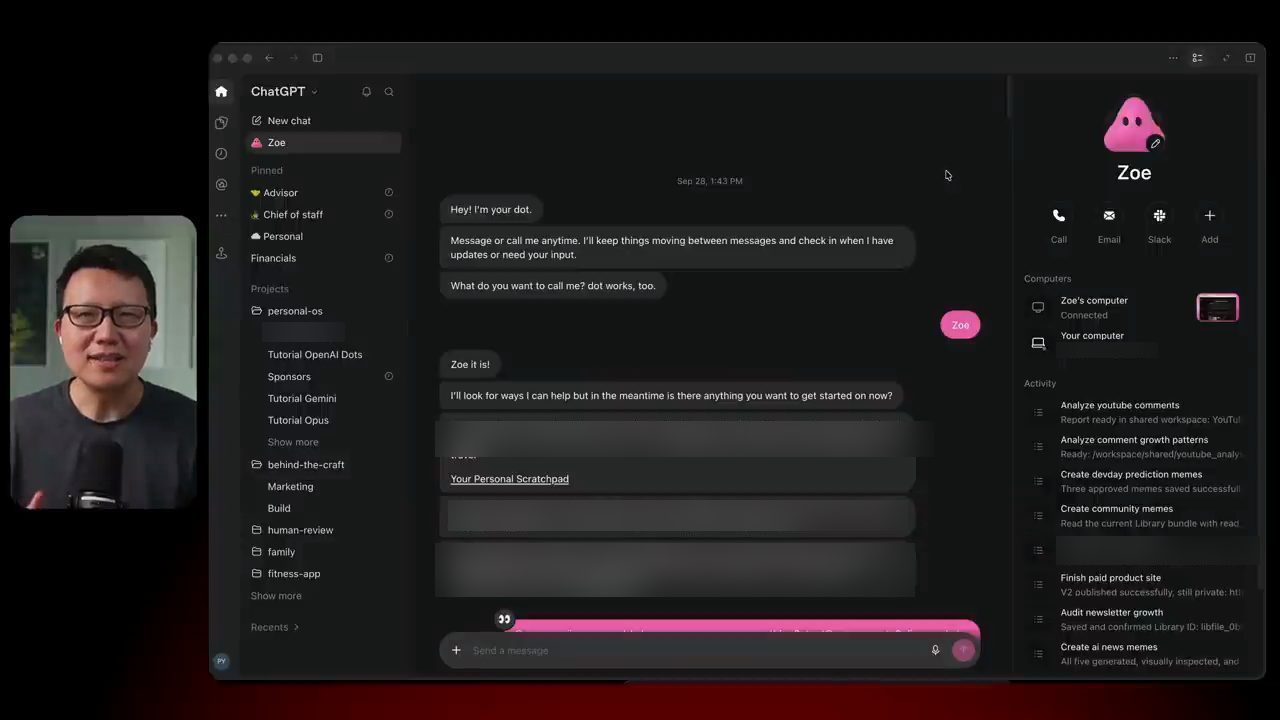Click Show more under personal-os
This screenshot has height=720, width=1280.
[293, 442]
